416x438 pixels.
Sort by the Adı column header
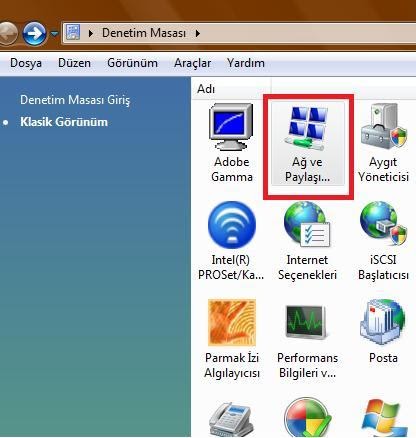pyautogui.click(x=232, y=89)
